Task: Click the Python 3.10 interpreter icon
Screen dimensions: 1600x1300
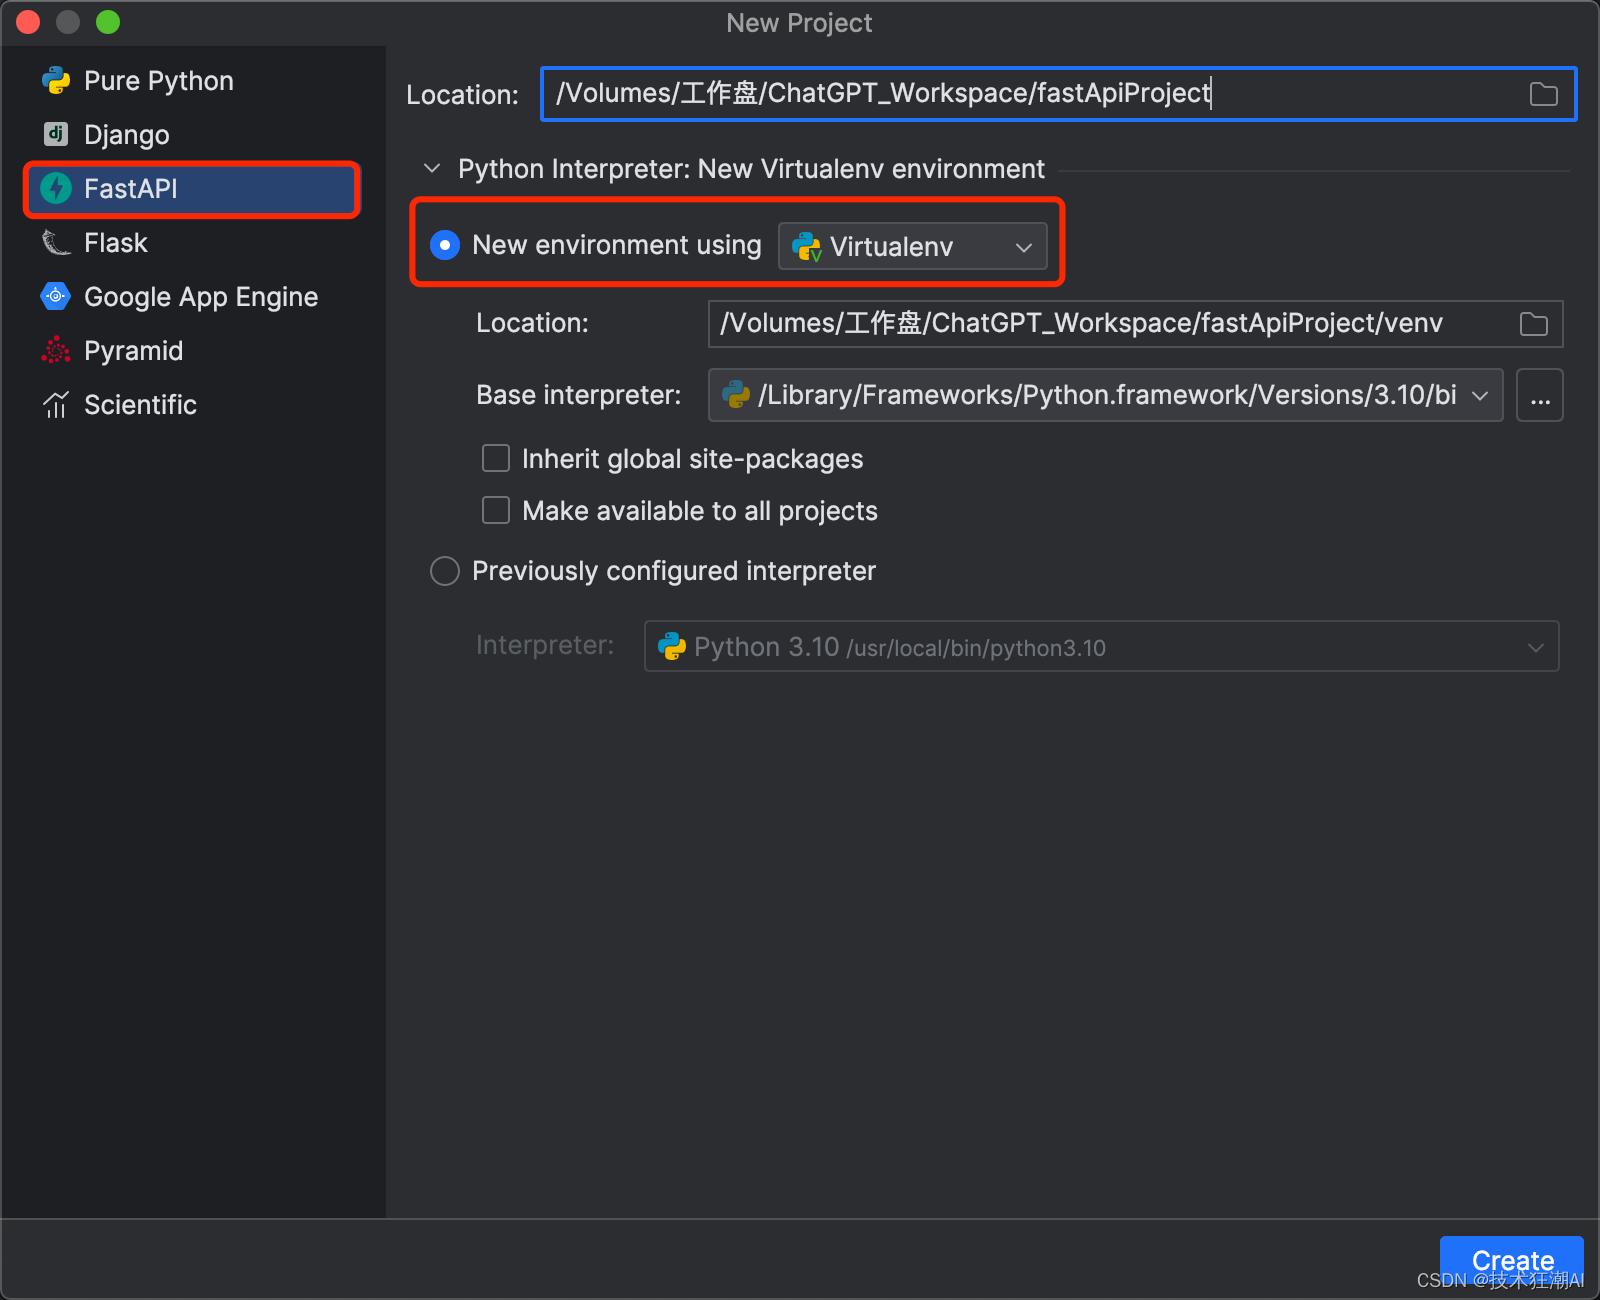Action: coord(672,646)
